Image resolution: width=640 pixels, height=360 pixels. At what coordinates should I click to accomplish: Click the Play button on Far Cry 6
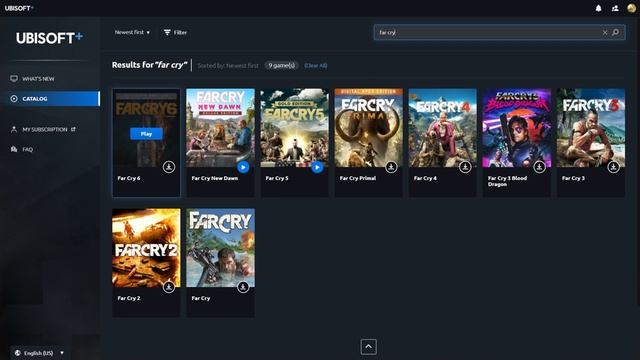coord(146,134)
